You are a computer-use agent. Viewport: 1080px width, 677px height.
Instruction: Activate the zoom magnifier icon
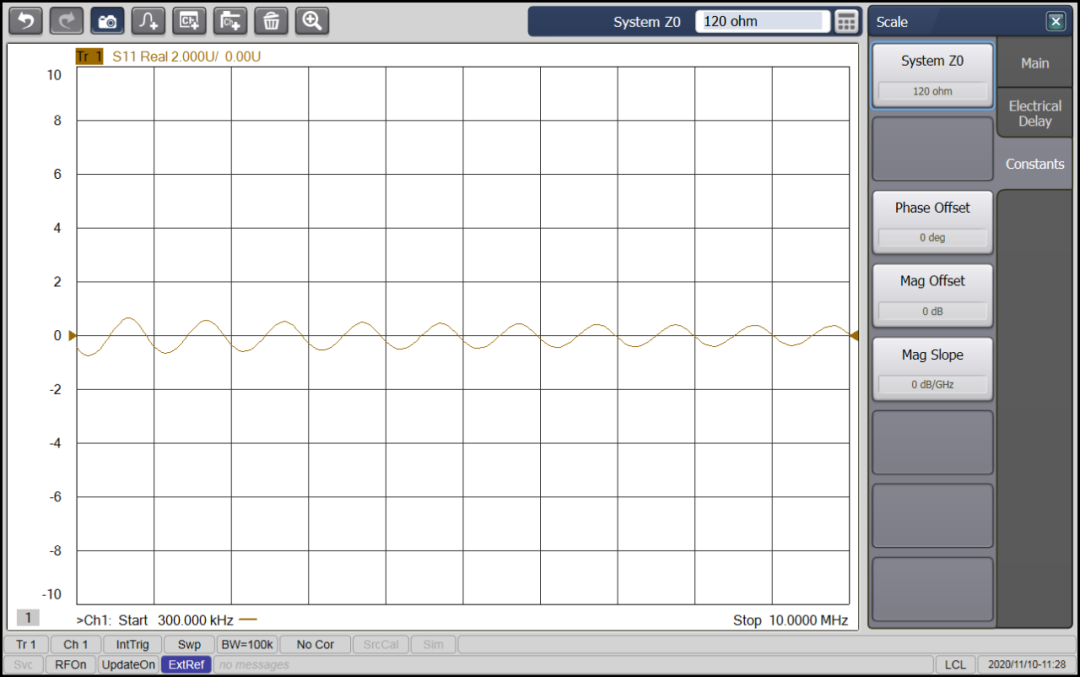click(x=311, y=20)
